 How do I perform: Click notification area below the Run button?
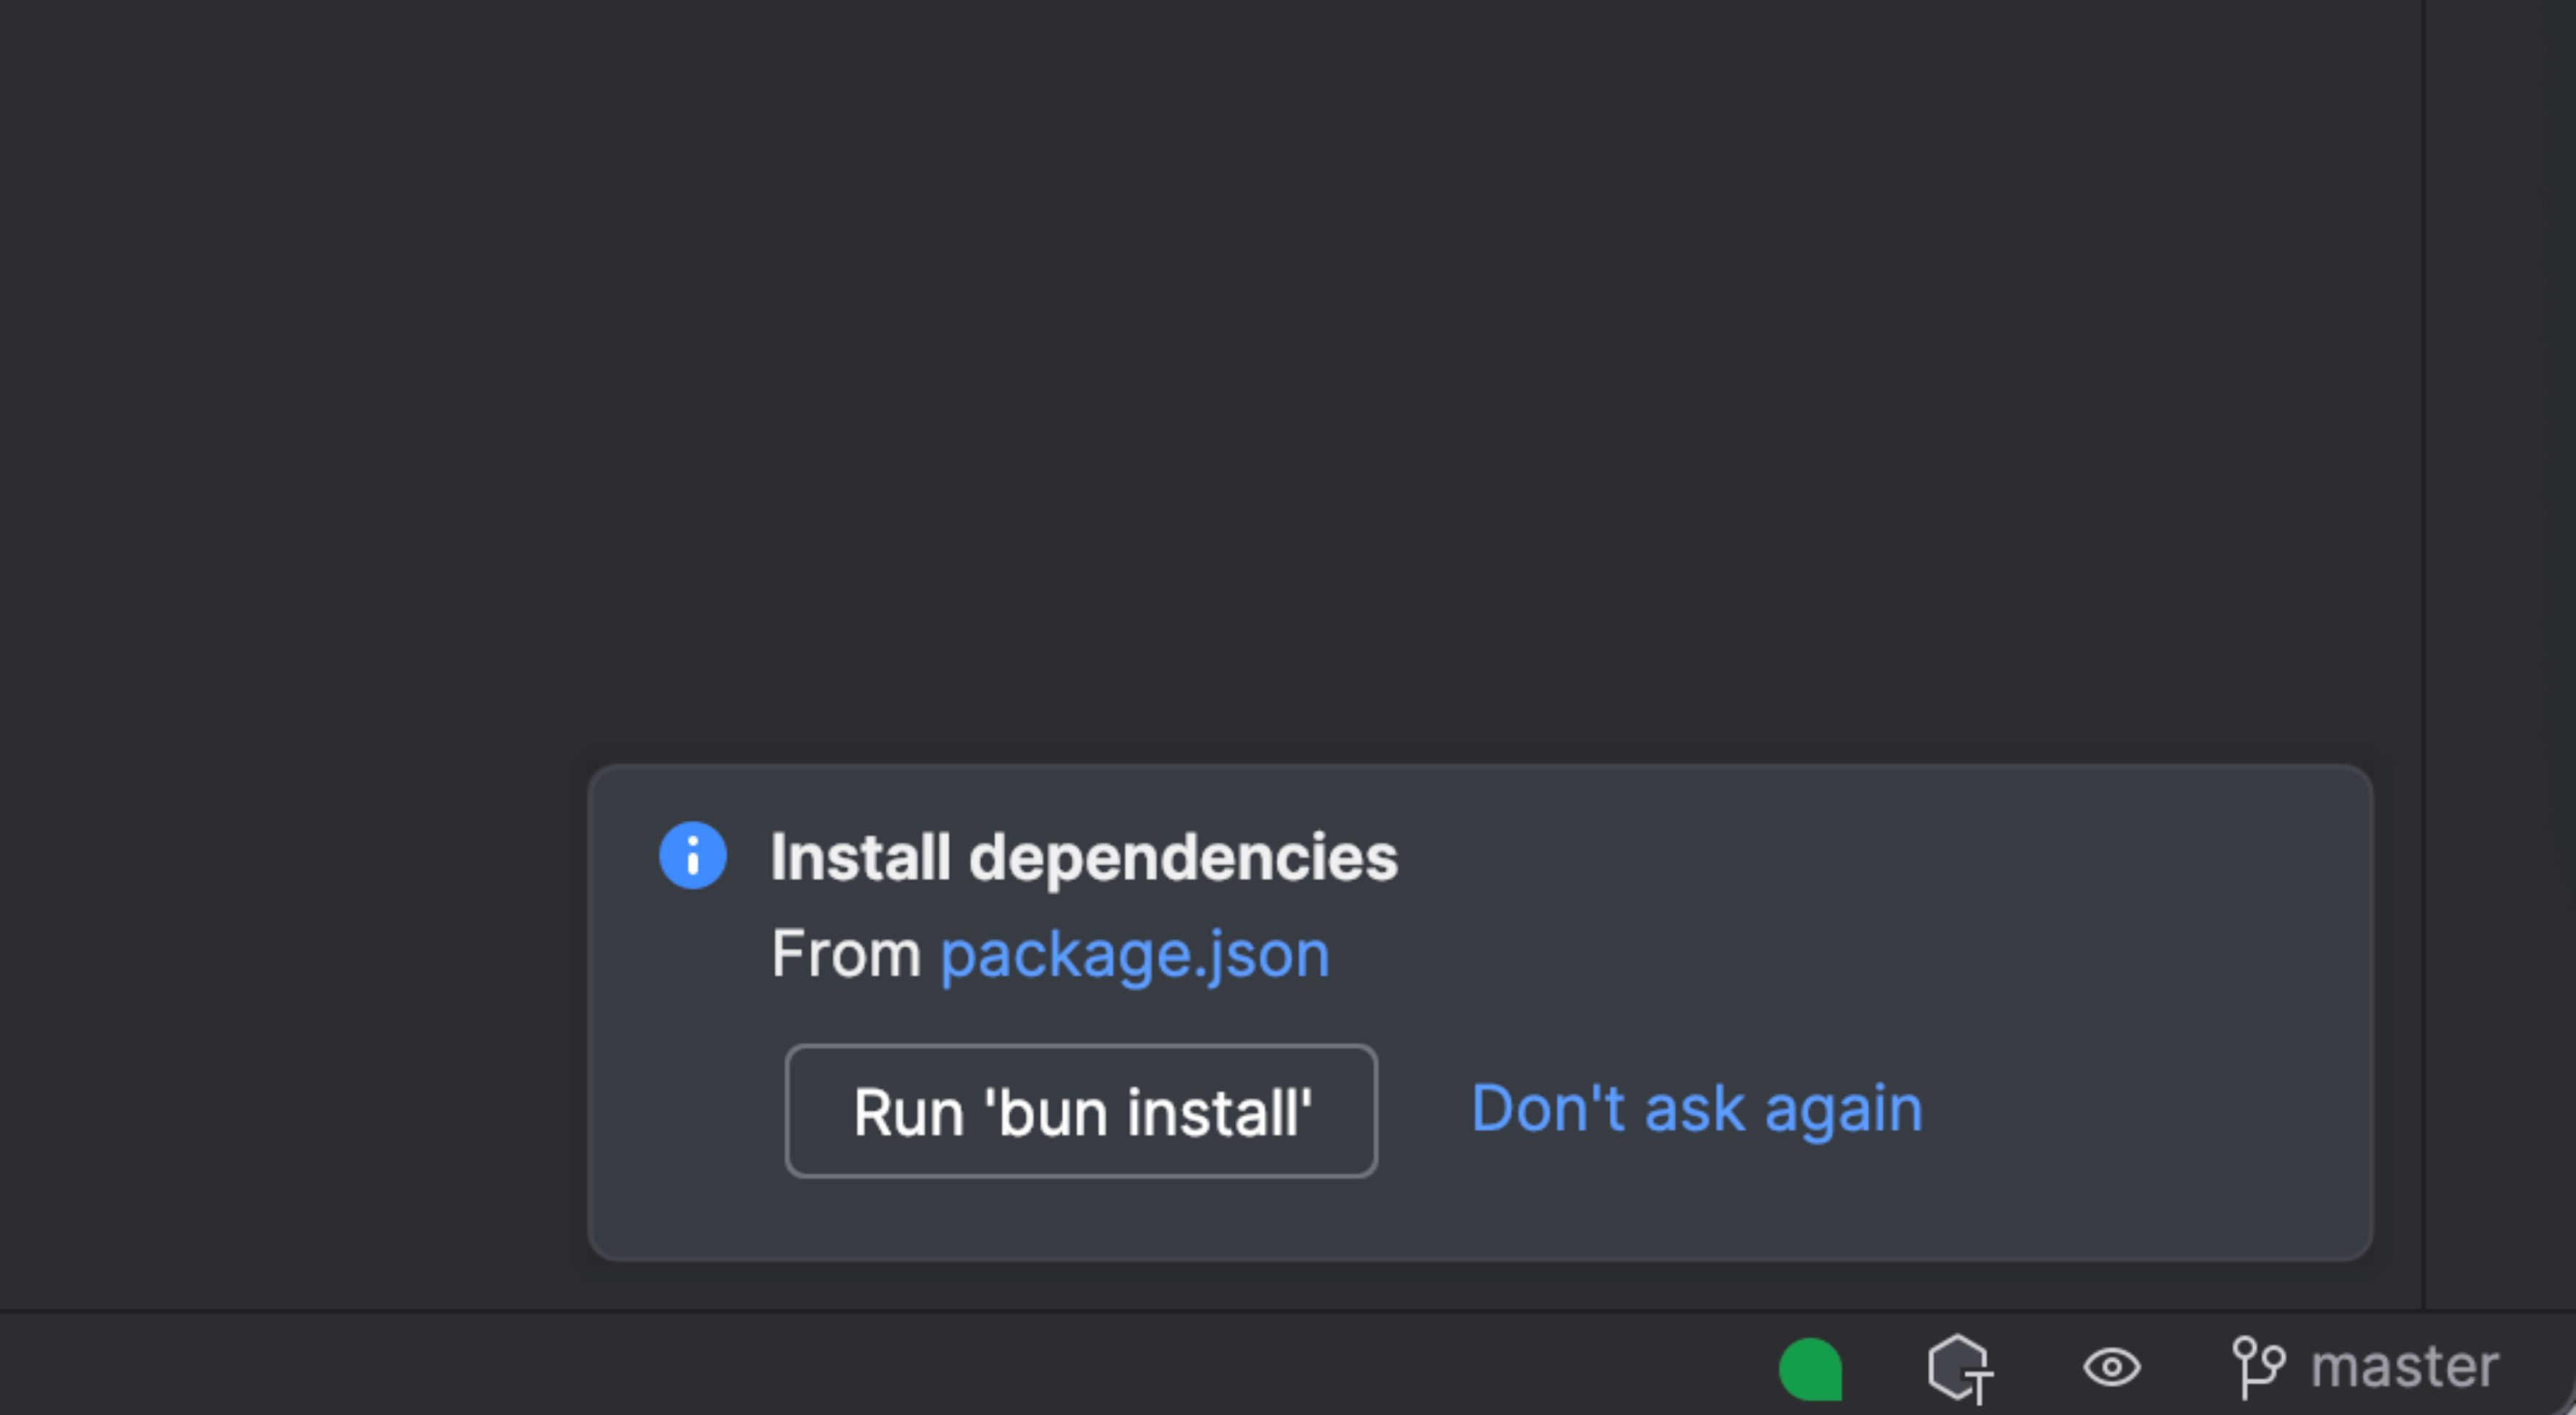1081,1218
